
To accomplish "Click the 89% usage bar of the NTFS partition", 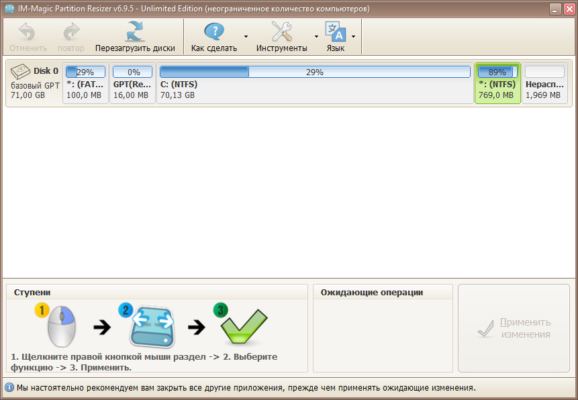I will [x=497, y=72].
